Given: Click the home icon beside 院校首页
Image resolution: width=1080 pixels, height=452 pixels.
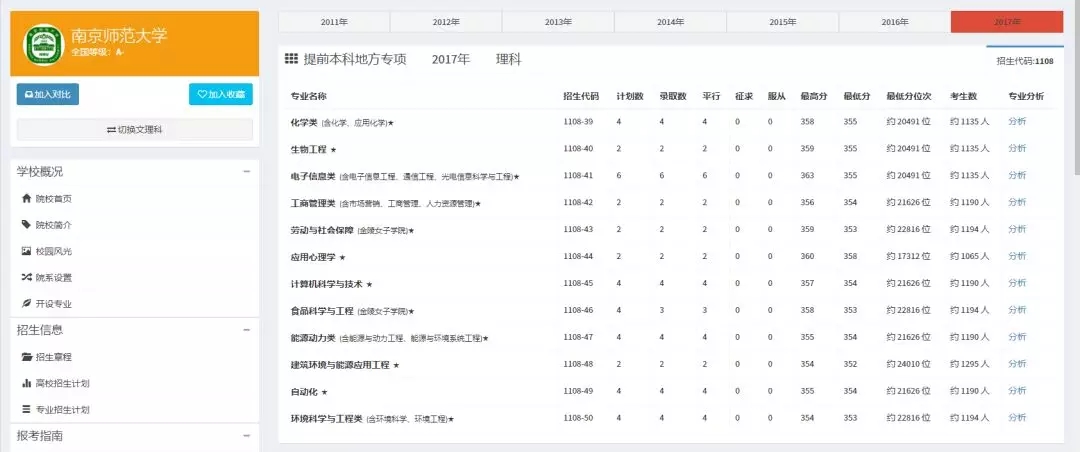Looking at the screenshot, I should pyautogui.click(x=27, y=198).
